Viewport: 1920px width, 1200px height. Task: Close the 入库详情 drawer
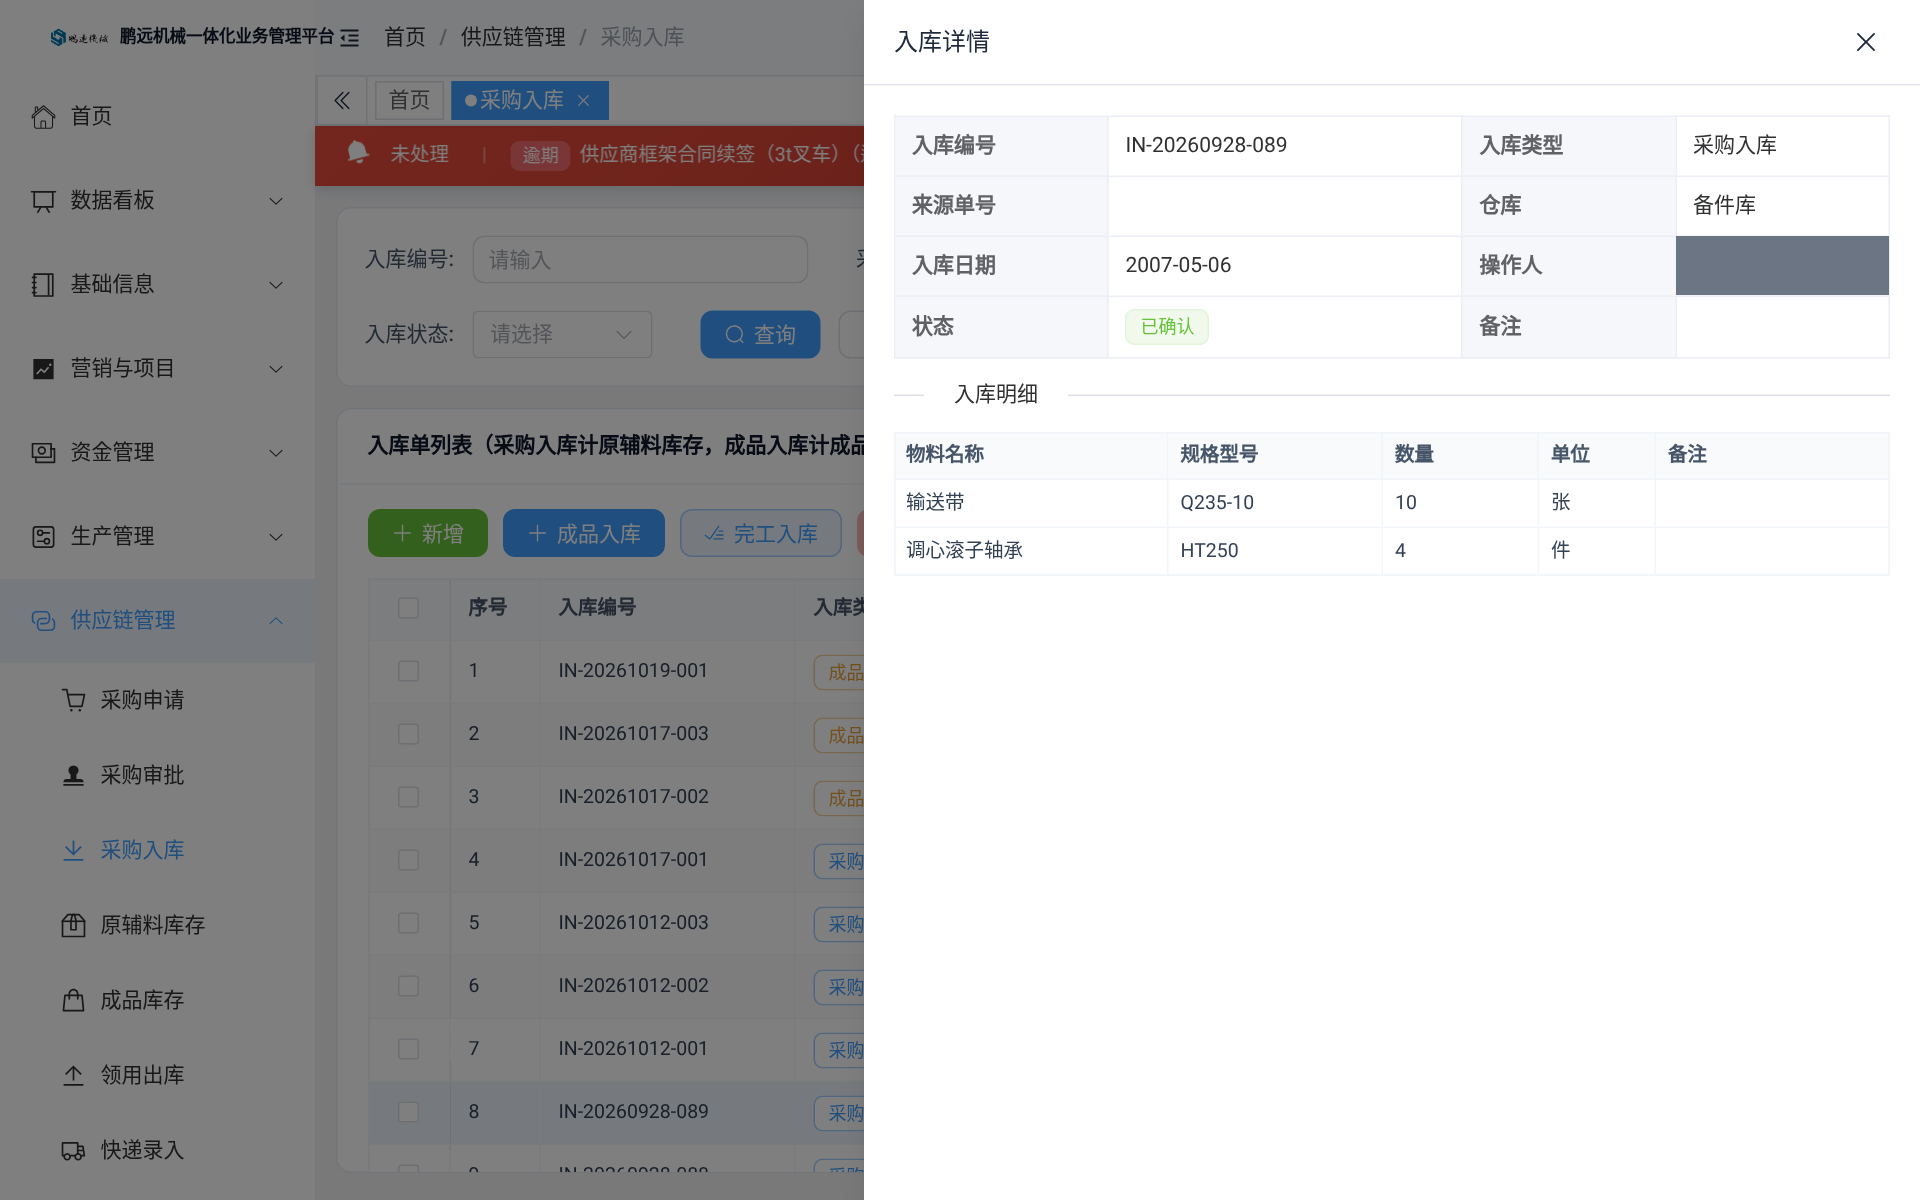click(1865, 42)
